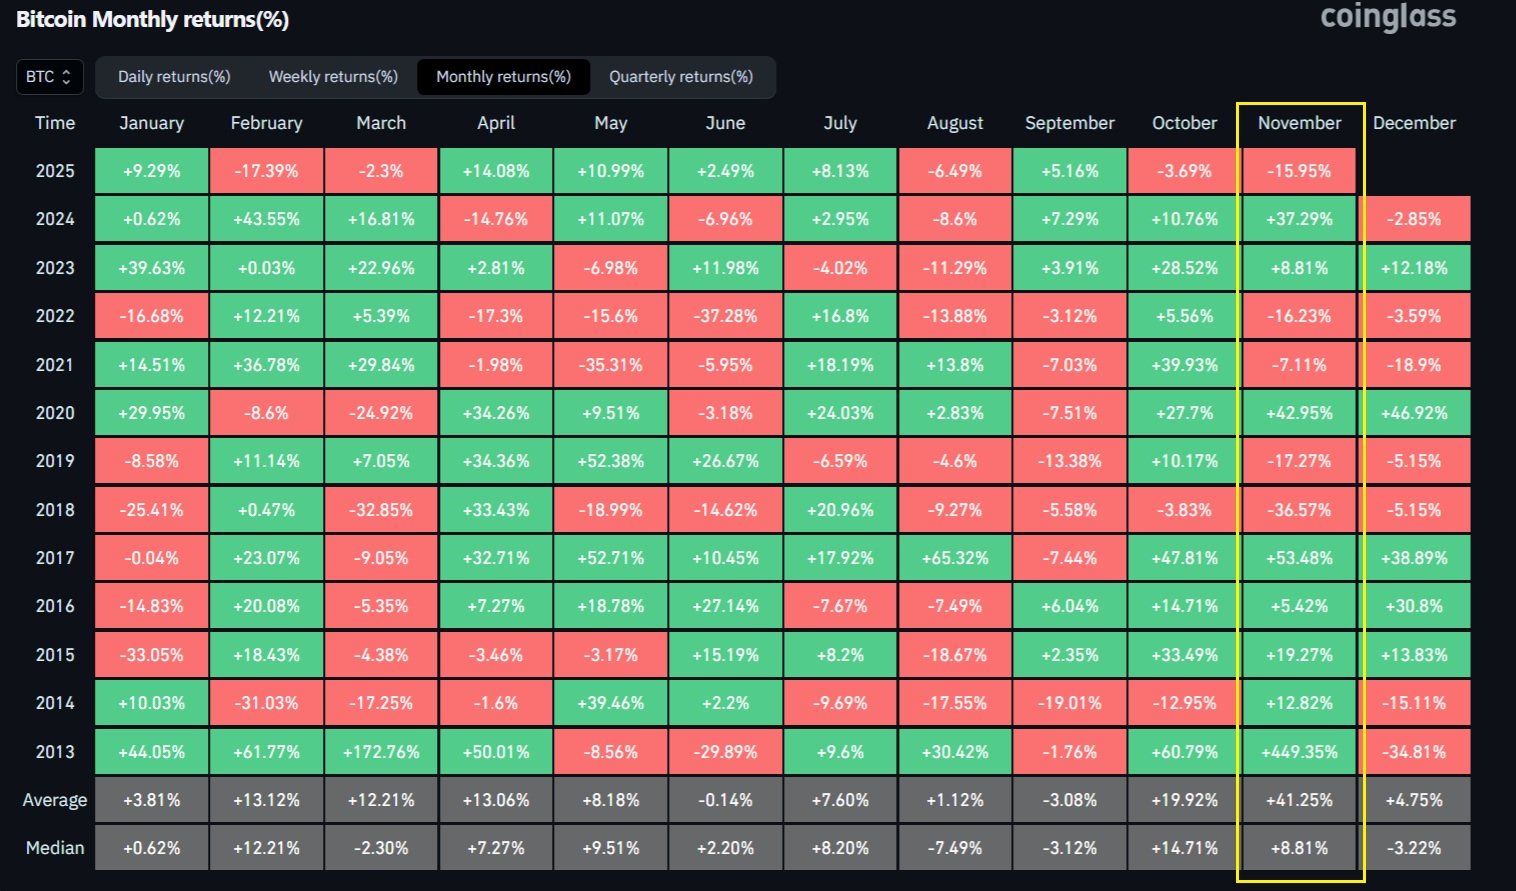The width and height of the screenshot is (1516, 891).
Task: Select the 2013 November +449.35% cell
Action: 1299,752
